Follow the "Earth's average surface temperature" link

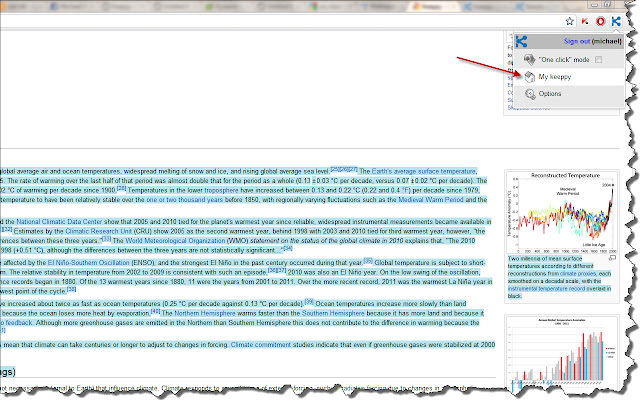pos(424,171)
